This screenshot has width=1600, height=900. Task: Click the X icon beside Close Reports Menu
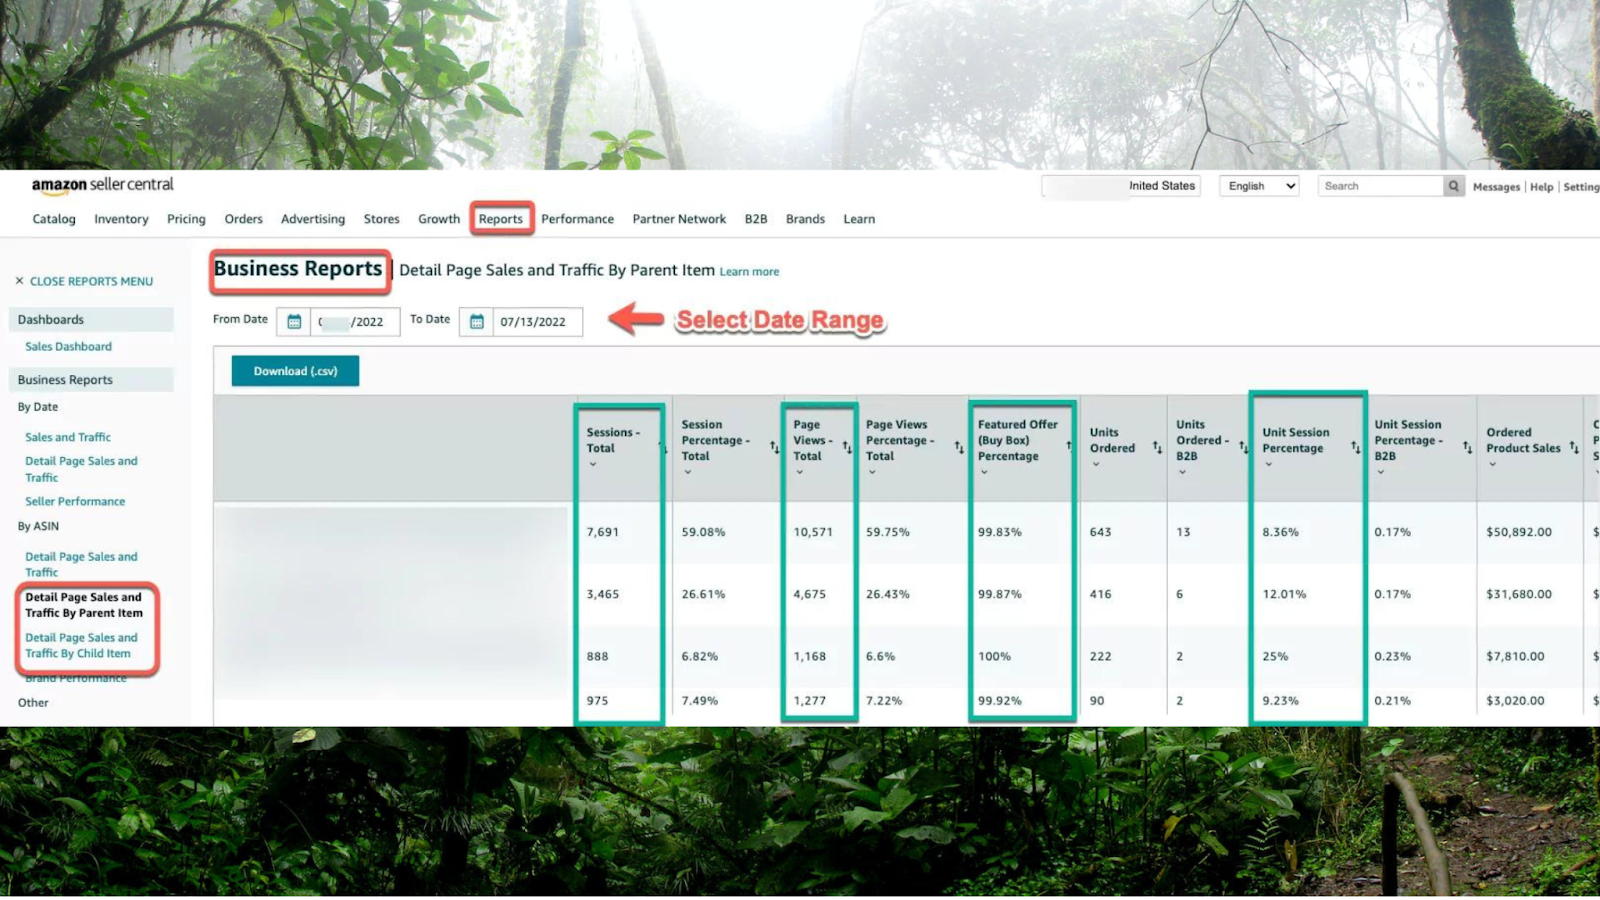17,281
